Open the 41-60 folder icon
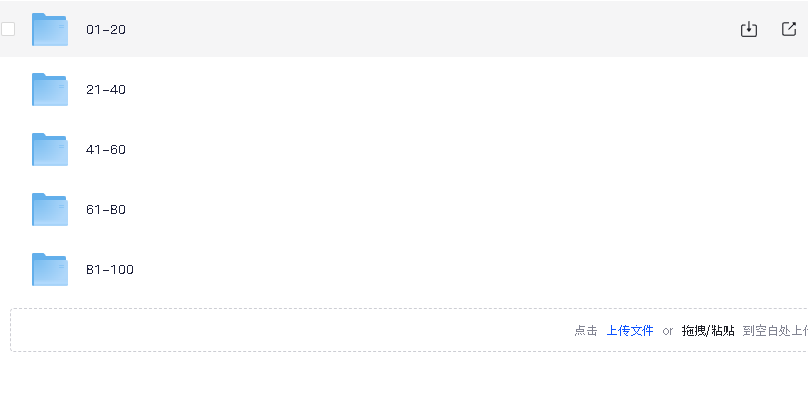Screen dimensions: 808x394 (50, 149)
